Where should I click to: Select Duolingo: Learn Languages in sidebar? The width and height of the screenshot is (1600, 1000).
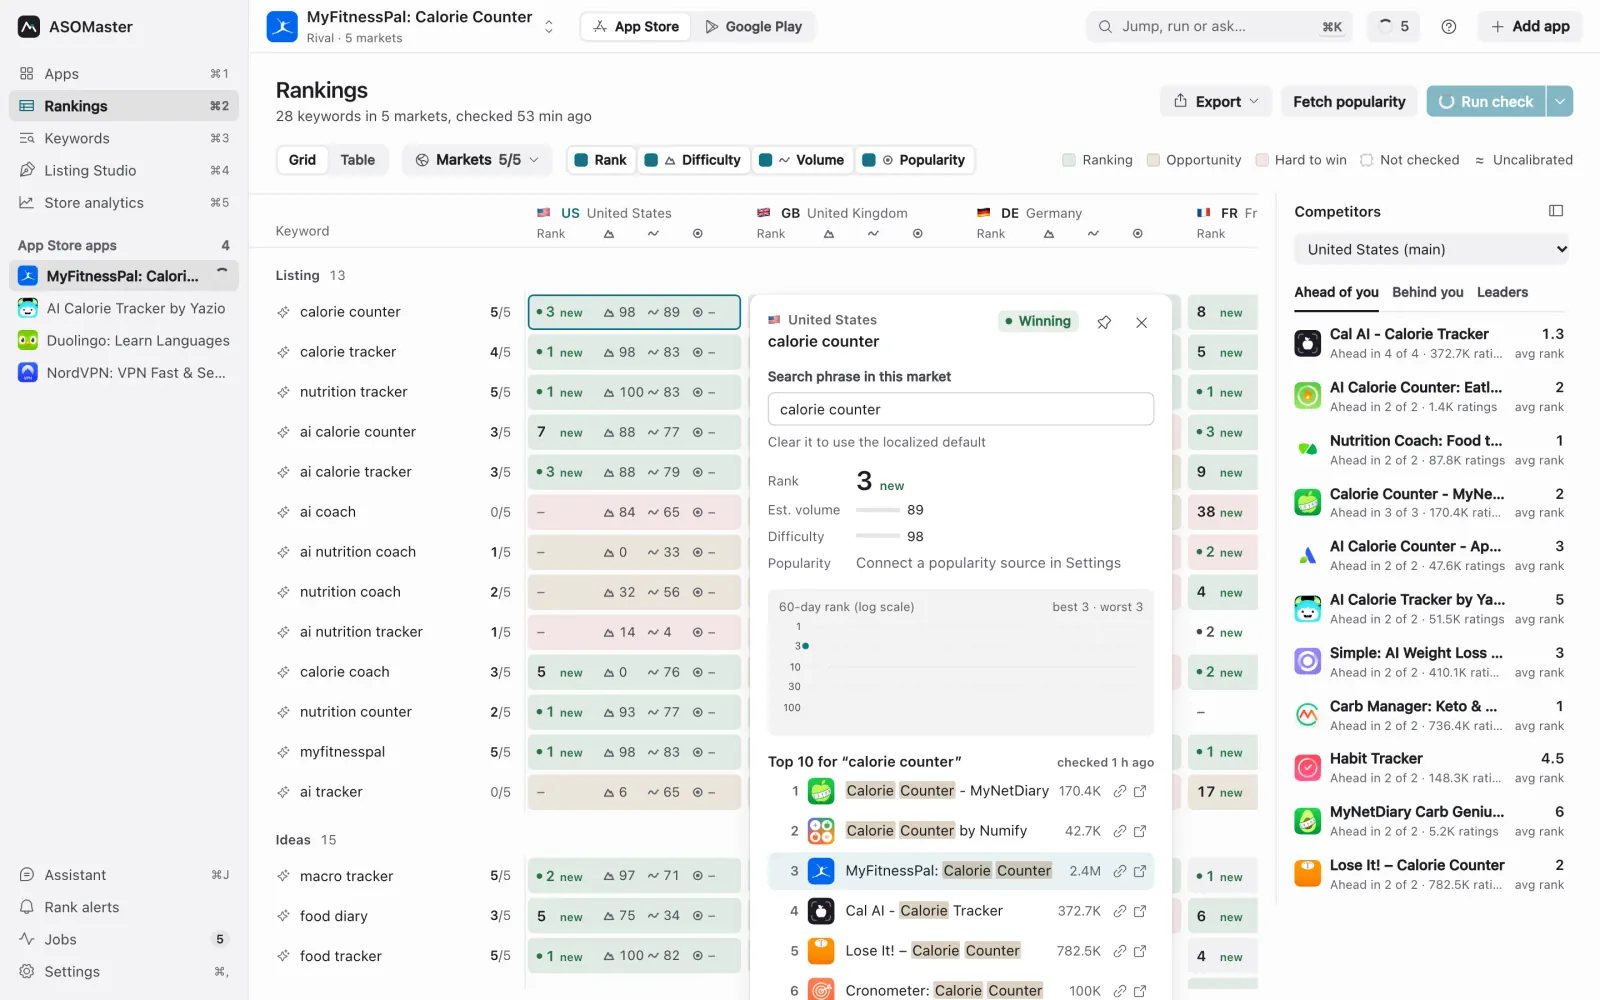(124, 340)
